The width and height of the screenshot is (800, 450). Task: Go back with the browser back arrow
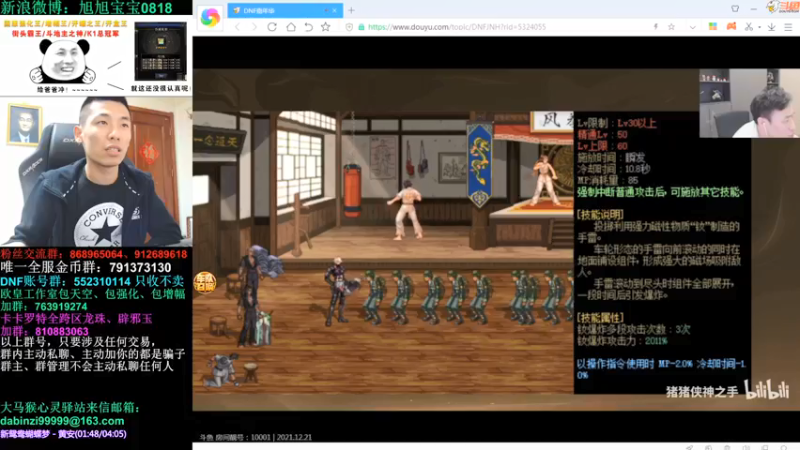click(x=237, y=27)
